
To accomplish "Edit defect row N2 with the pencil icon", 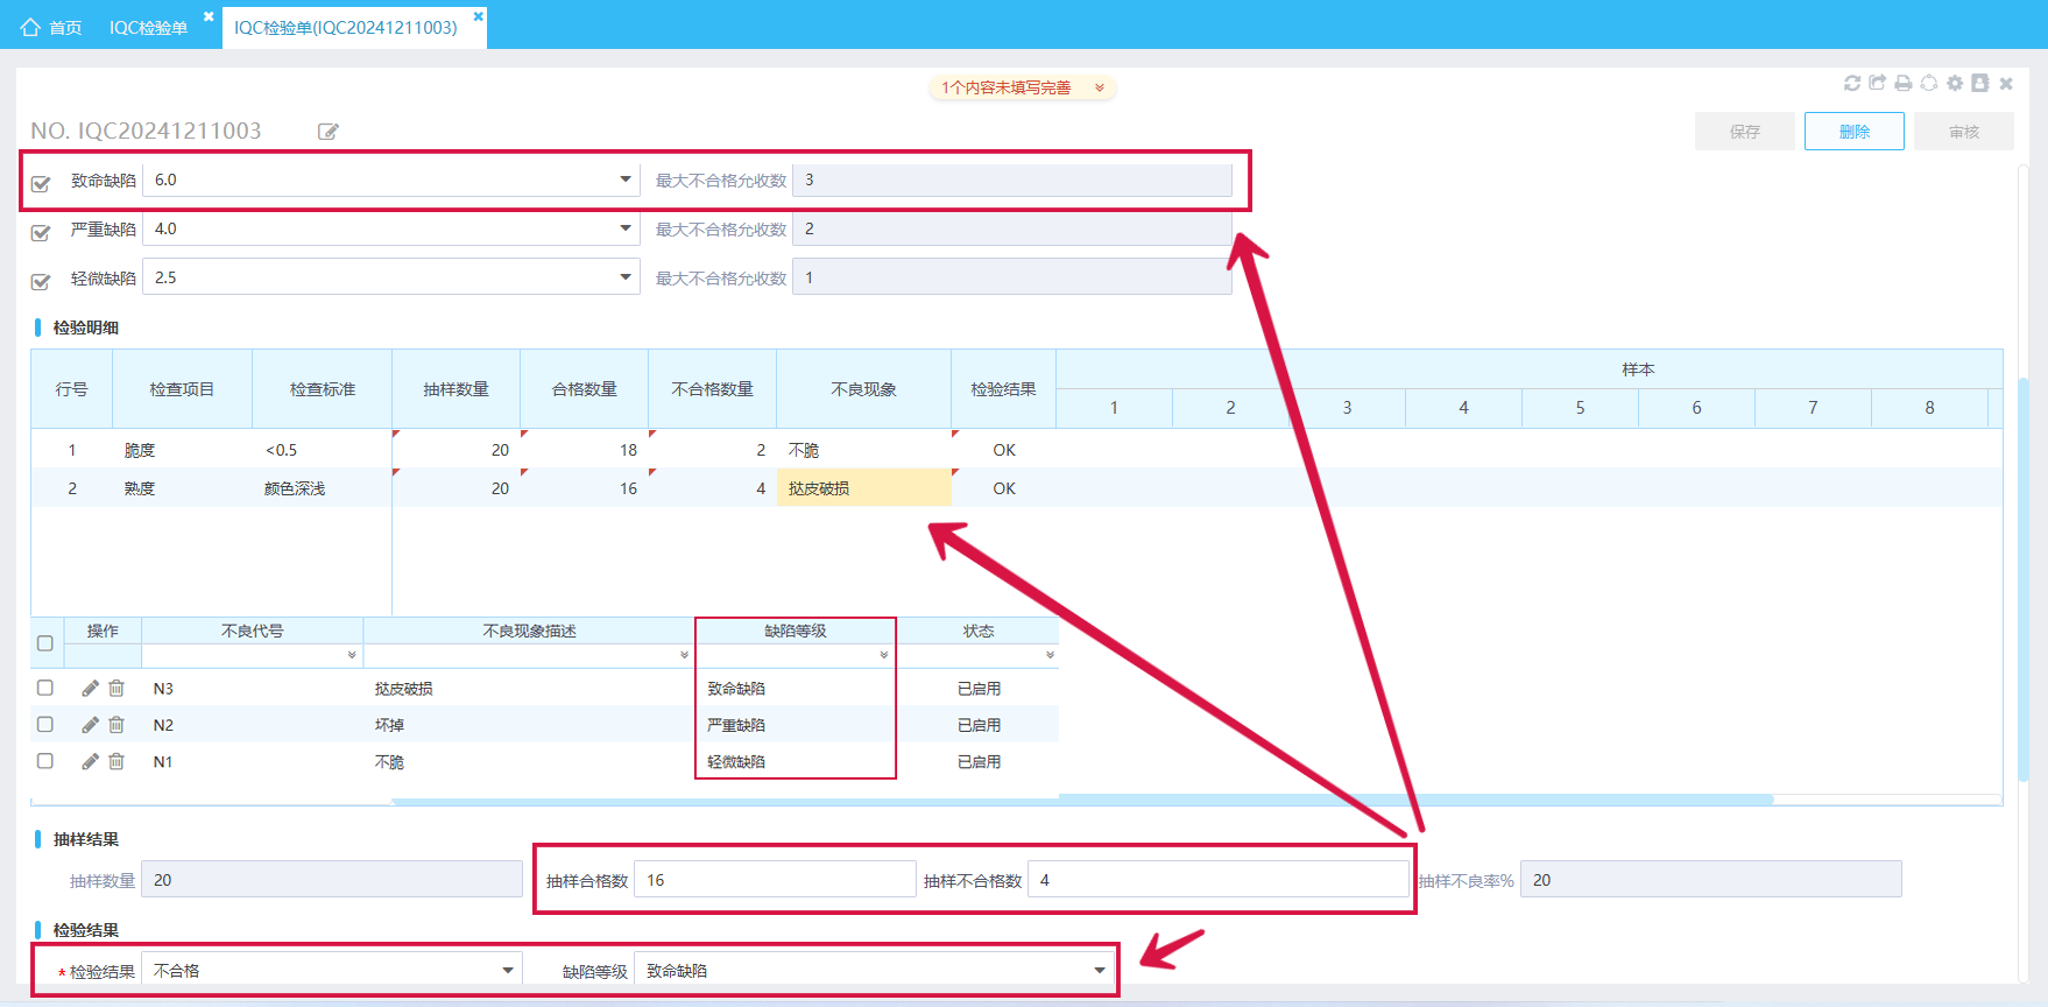I will click(x=90, y=725).
